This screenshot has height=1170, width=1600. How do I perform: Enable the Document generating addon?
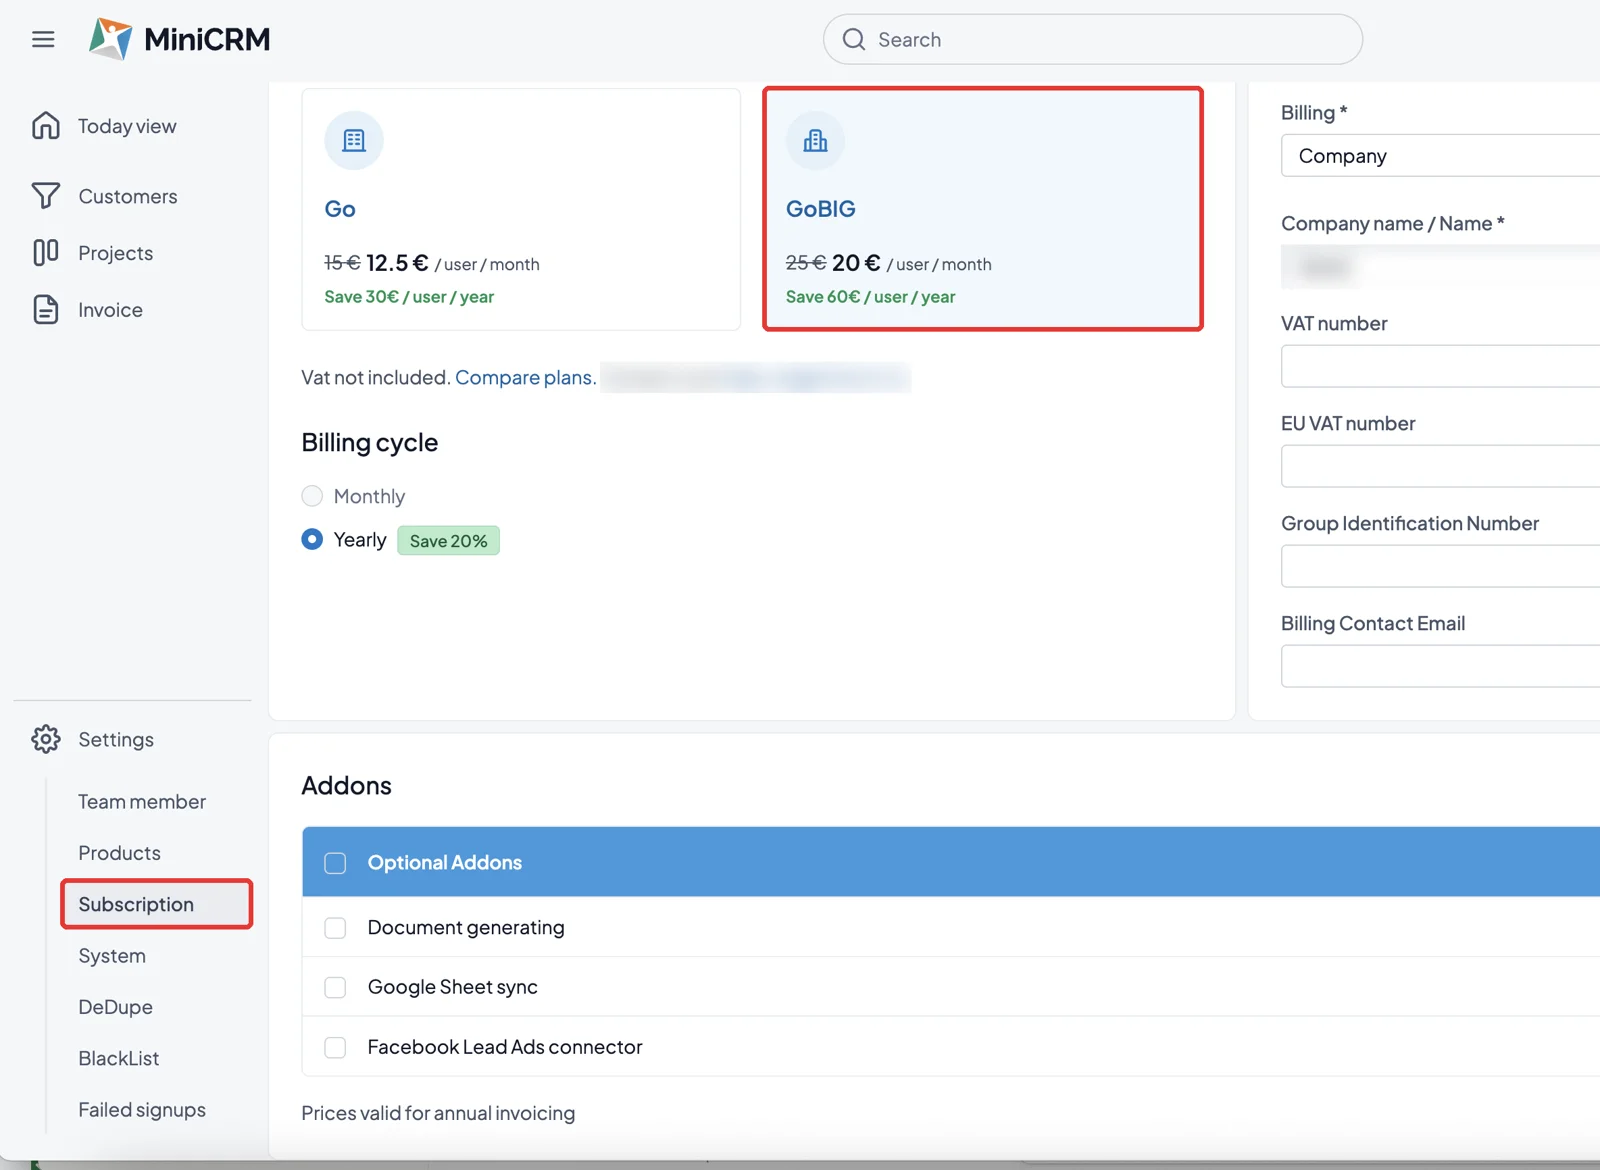coord(335,928)
